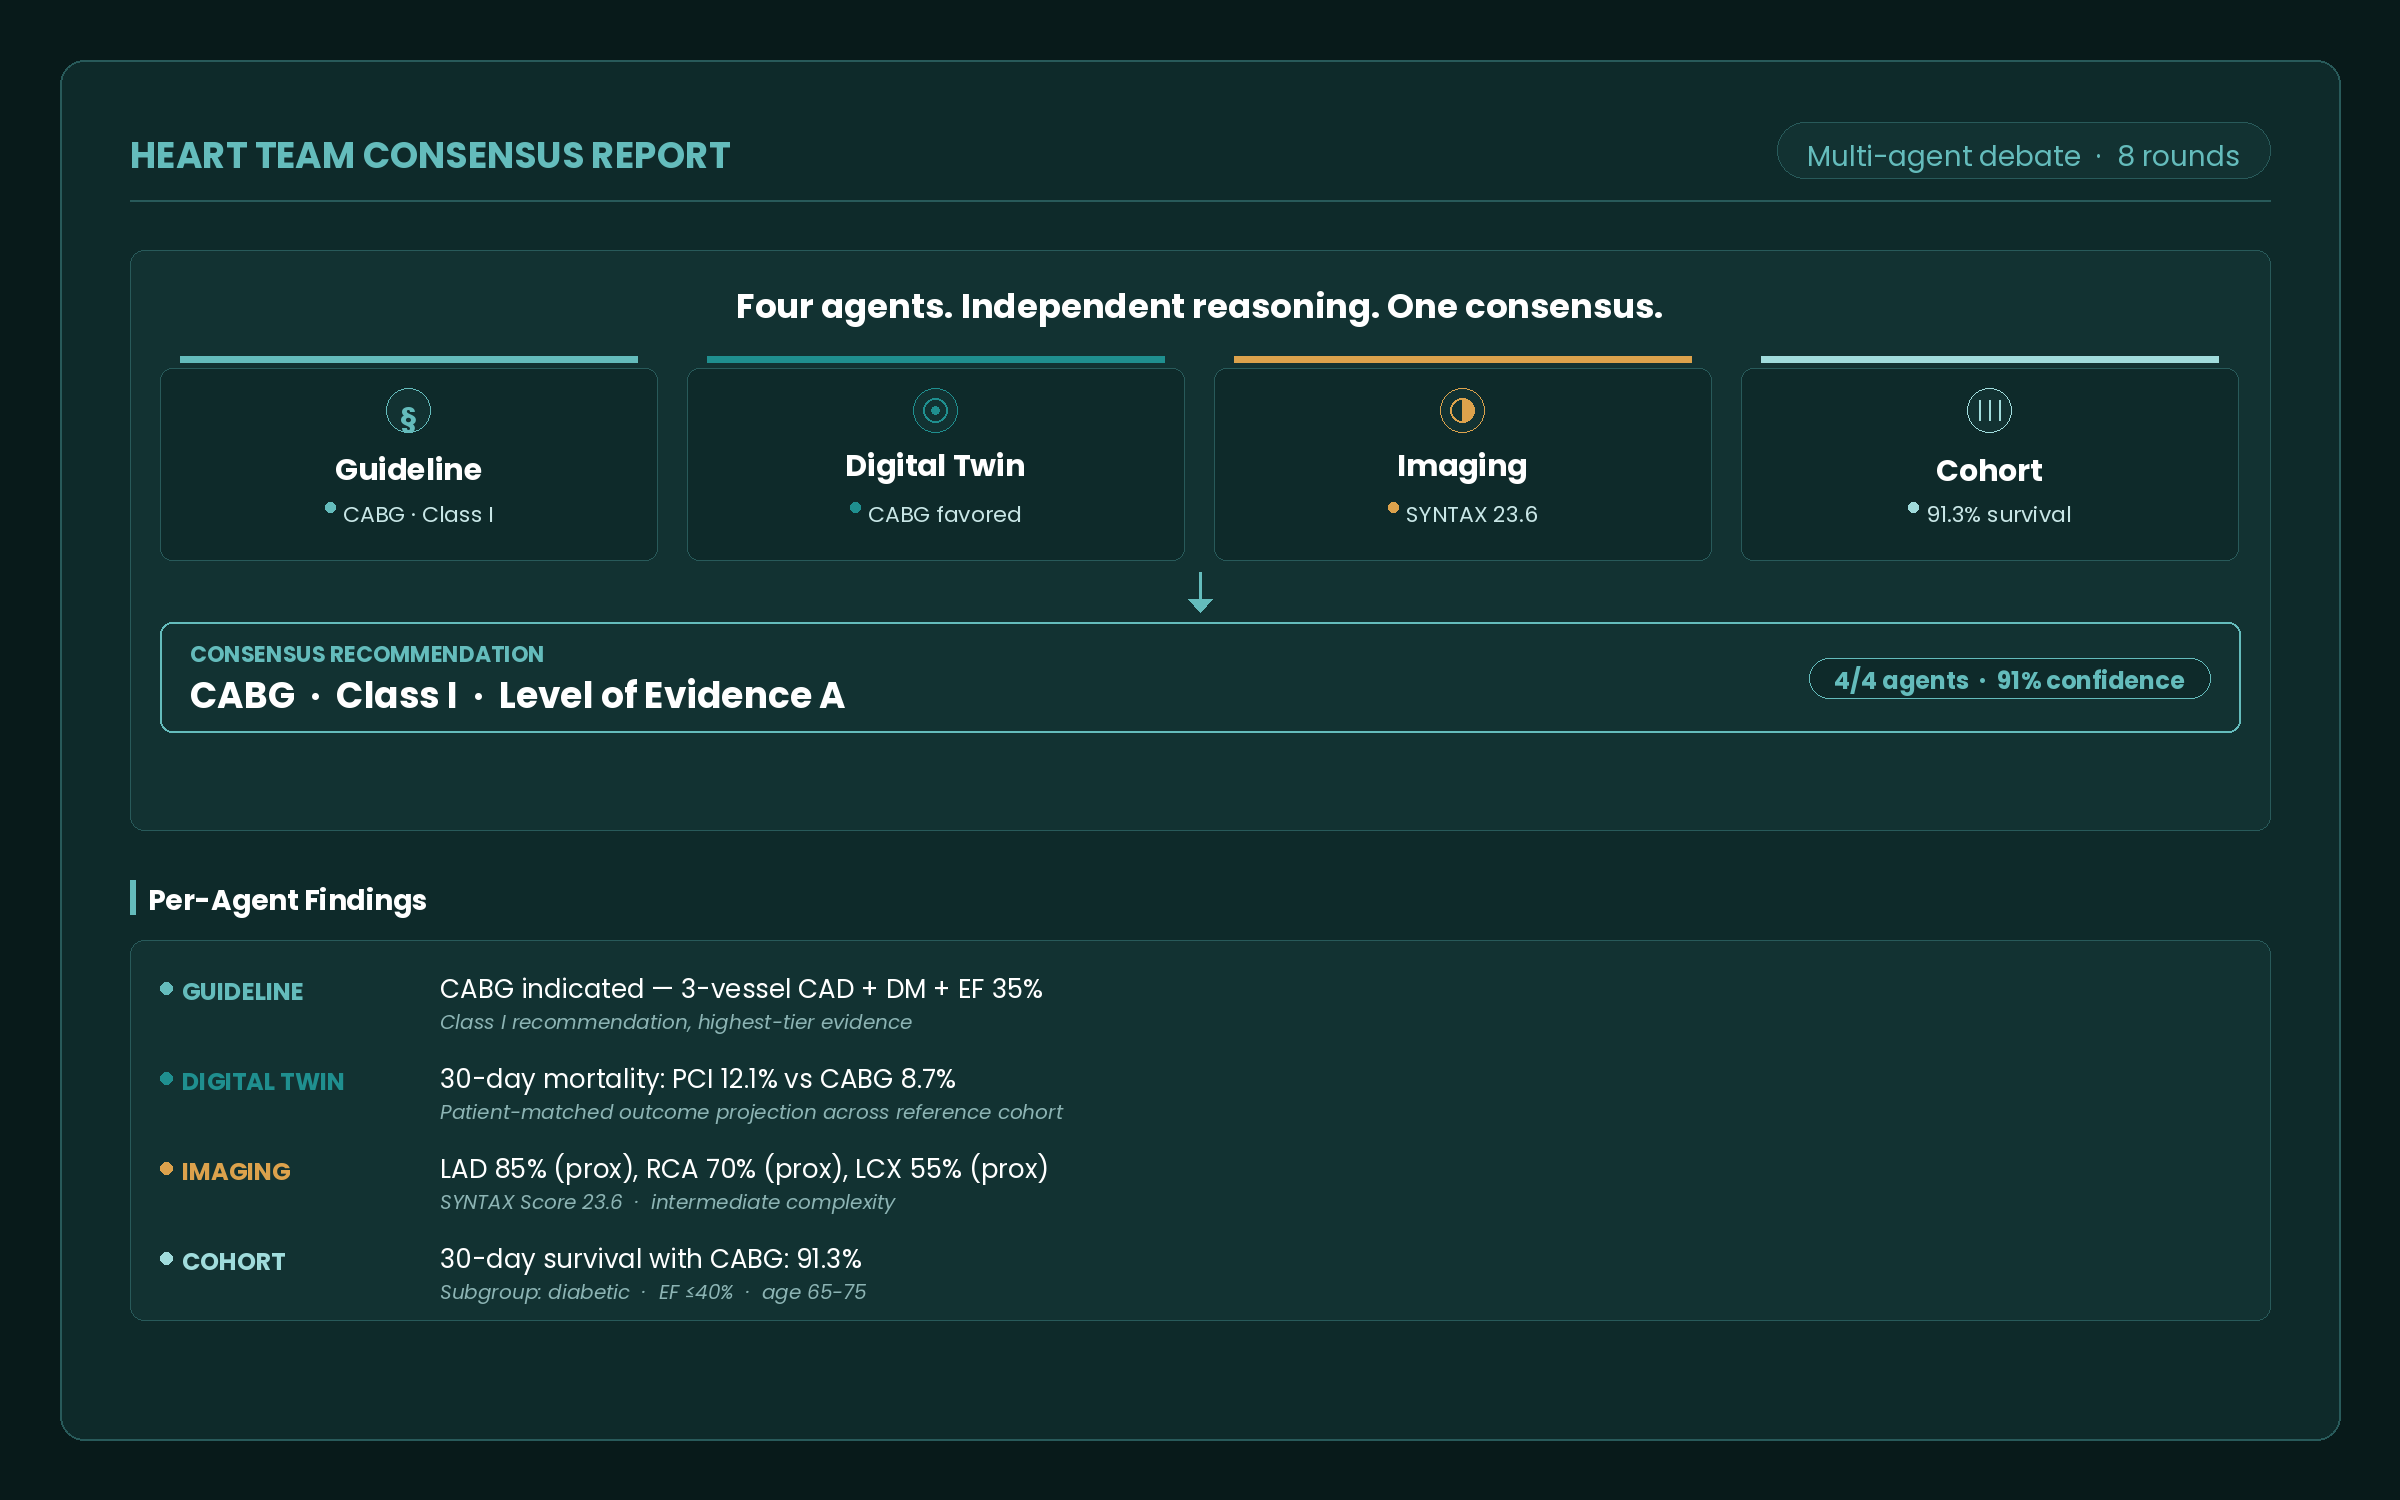
Task: Click the Cohort bars icon
Action: coord(1989,410)
